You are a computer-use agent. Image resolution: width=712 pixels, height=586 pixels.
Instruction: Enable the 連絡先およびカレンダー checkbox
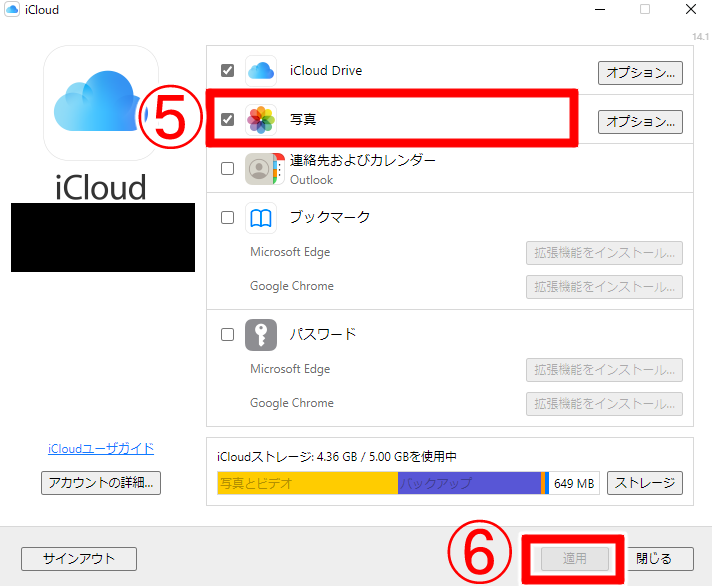click(227, 169)
